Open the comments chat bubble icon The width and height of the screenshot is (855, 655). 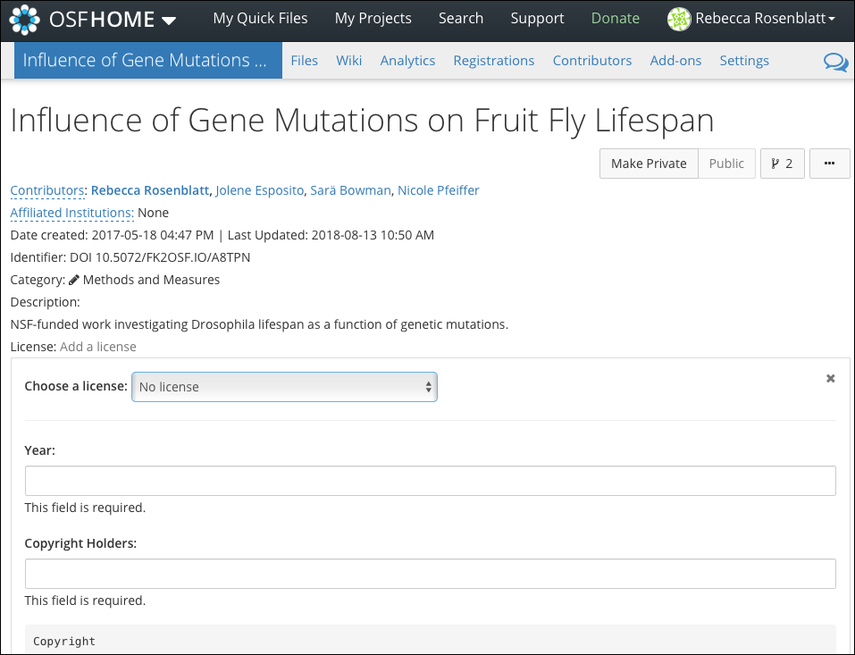click(x=835, y=62)
